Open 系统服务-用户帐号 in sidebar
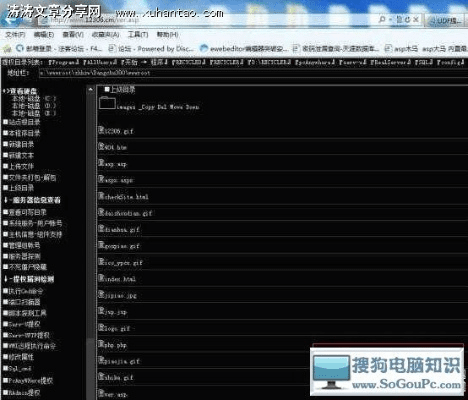 click(x=33, y=223)
